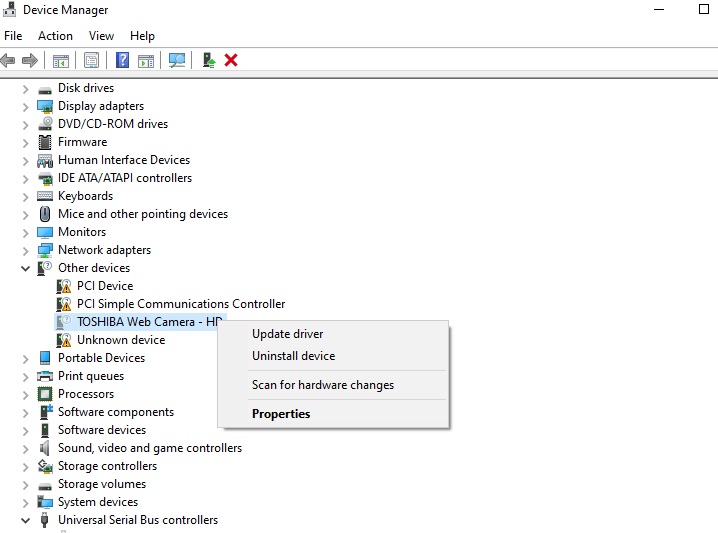Minimize the Device Manager window

(659, 9)
